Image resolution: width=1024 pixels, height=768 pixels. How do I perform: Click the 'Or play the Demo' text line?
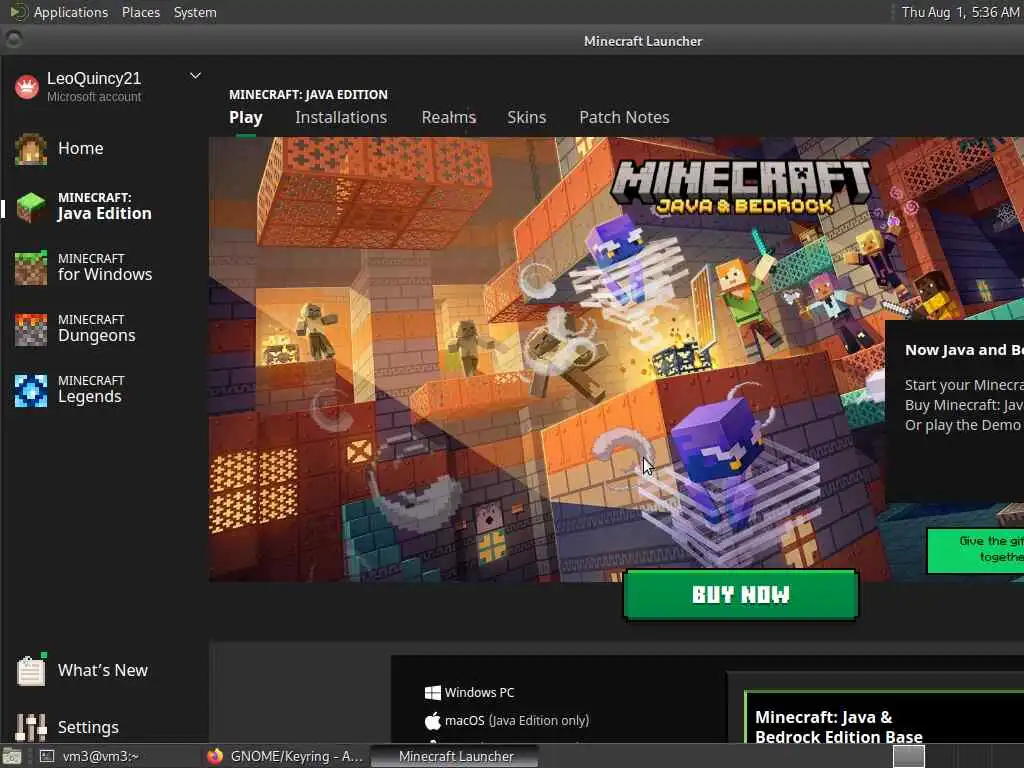tap(963, 425)
